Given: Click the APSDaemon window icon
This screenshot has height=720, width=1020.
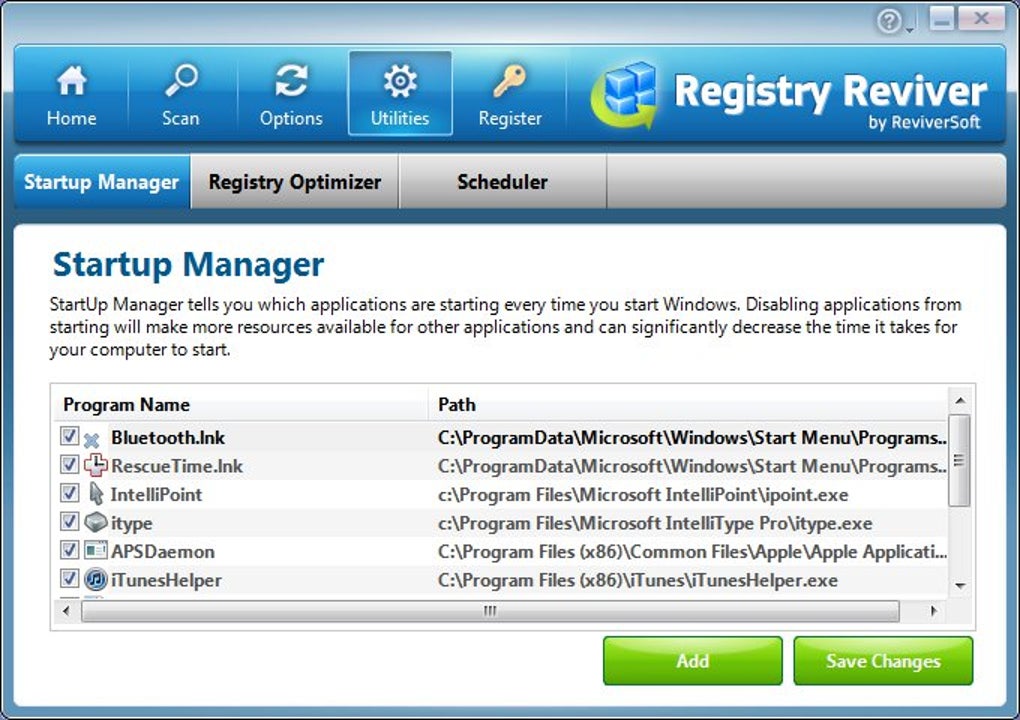Looking at the screenshot, I should 96,550.
